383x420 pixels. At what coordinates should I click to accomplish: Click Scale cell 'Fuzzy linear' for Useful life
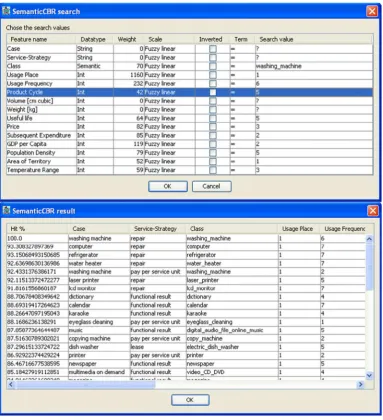pyautogui.click(x=169, y=118)
